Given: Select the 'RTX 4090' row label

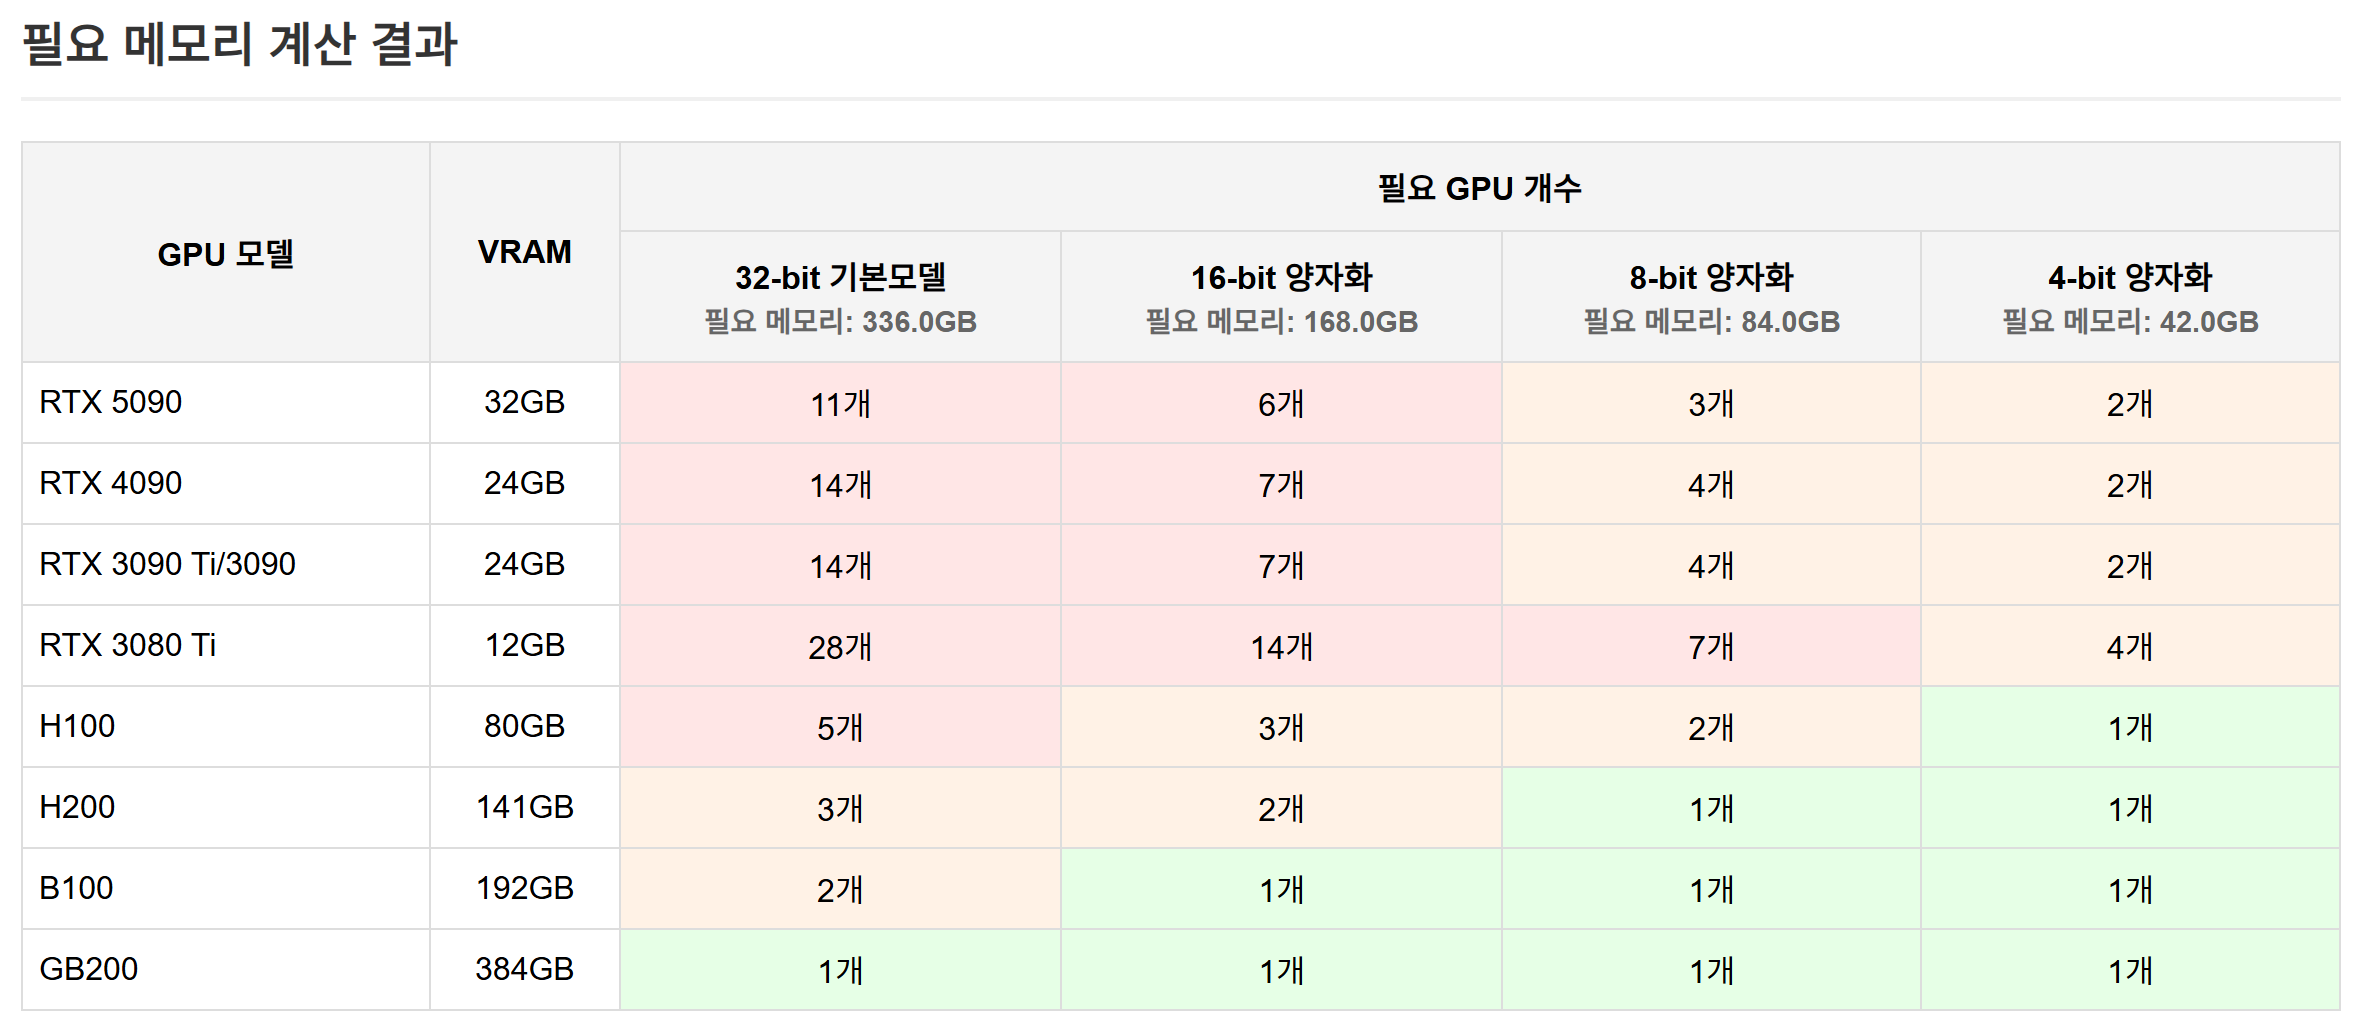Looking at the screenshot, I should tap(111, 483).
